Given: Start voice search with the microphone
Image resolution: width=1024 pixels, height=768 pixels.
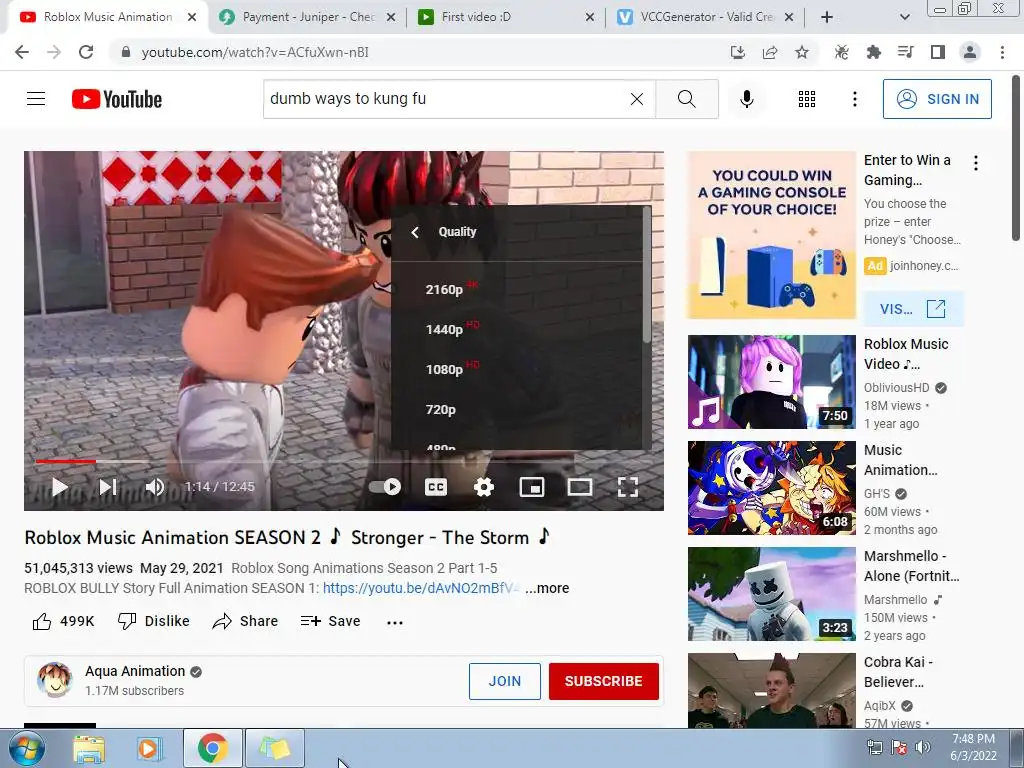Looking at the screenshot, I should point(747,99).
